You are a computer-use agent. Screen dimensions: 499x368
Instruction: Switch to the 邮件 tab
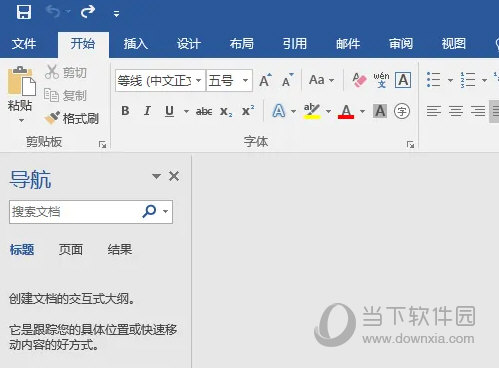(x=348, y=44)
